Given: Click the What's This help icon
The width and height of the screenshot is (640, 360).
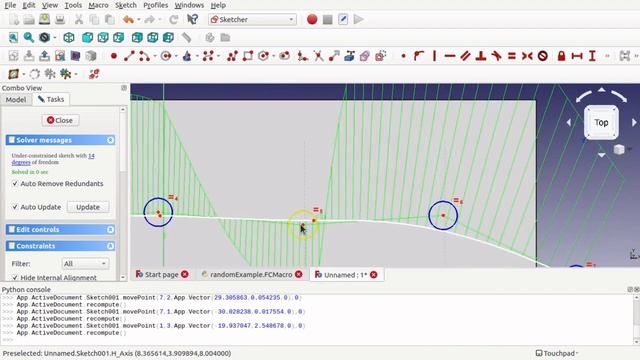Looking at the screenshot, I should click(x=192, y=19).
